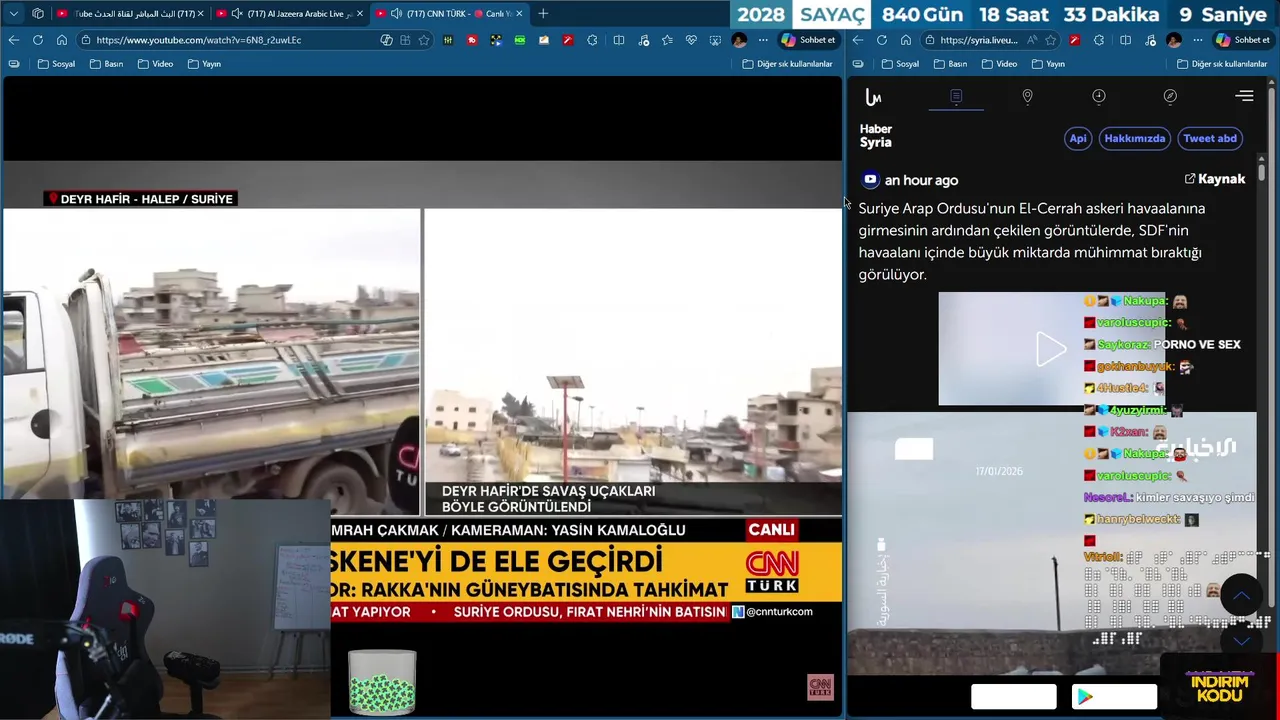Open the Basın bookmarks folder in left browser
Screen dimensions: 1280x720
(106, 64)
